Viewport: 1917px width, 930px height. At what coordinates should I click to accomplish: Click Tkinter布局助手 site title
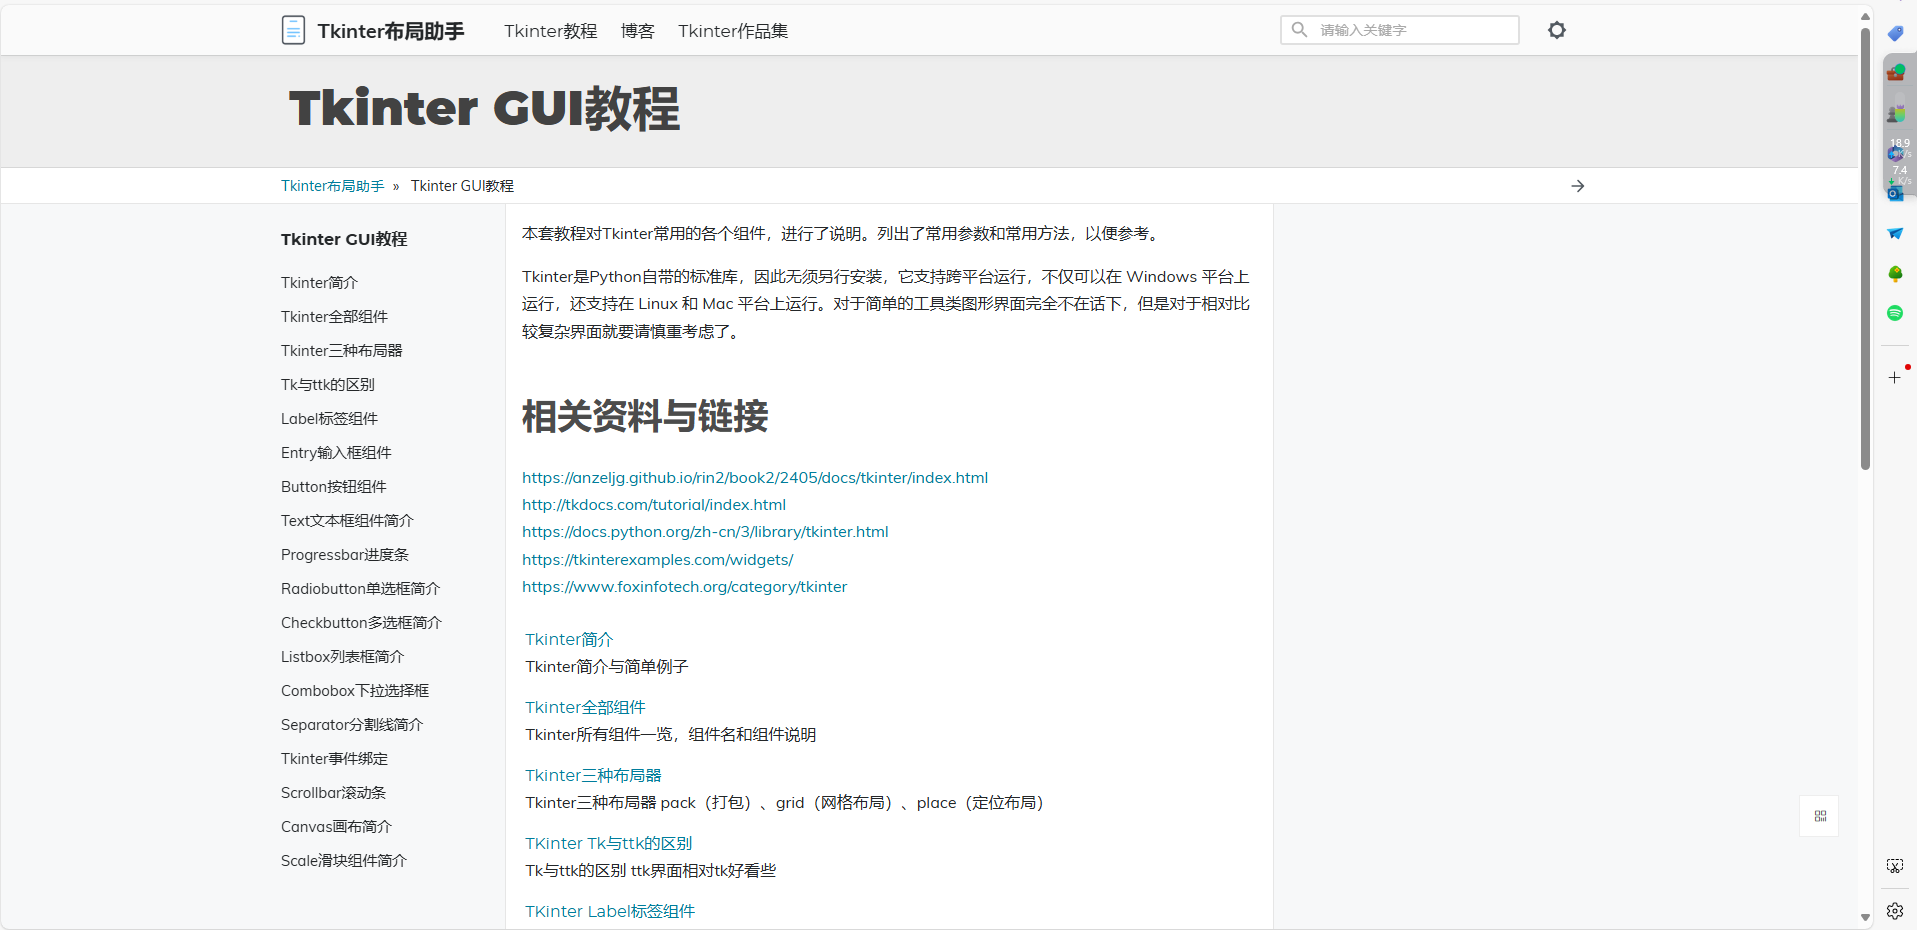coord(391,31)
